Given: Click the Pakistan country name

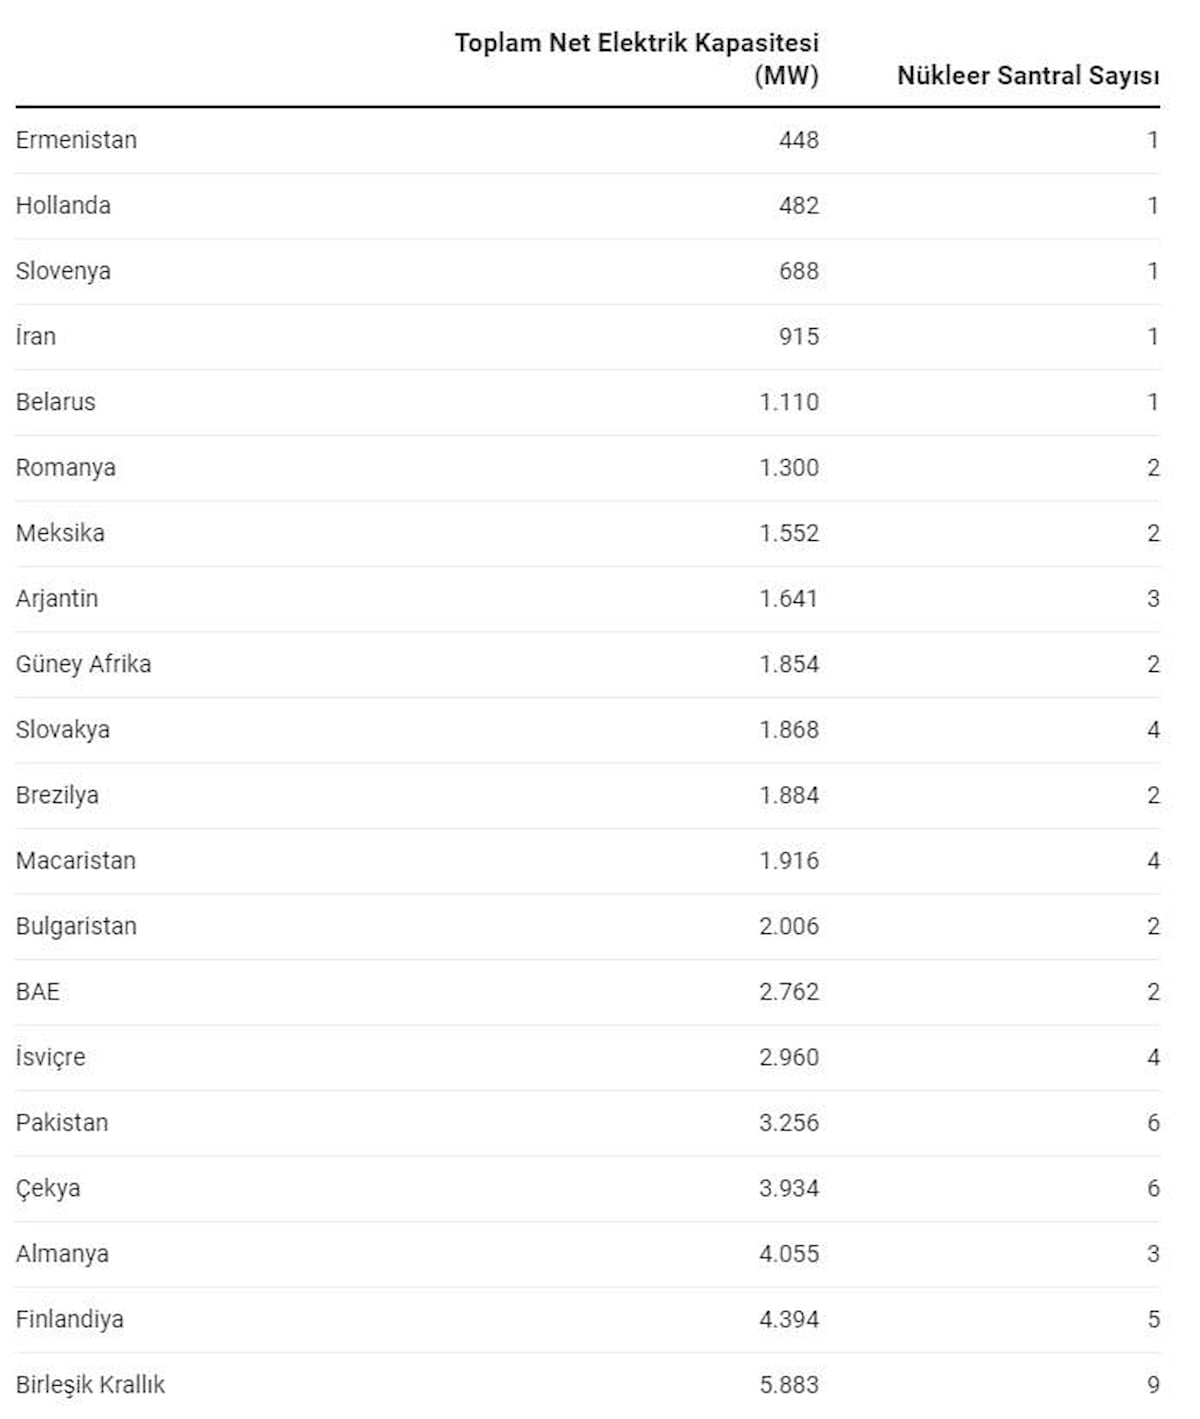Looking at the screenshot, I should click(x=62, y=1123).
